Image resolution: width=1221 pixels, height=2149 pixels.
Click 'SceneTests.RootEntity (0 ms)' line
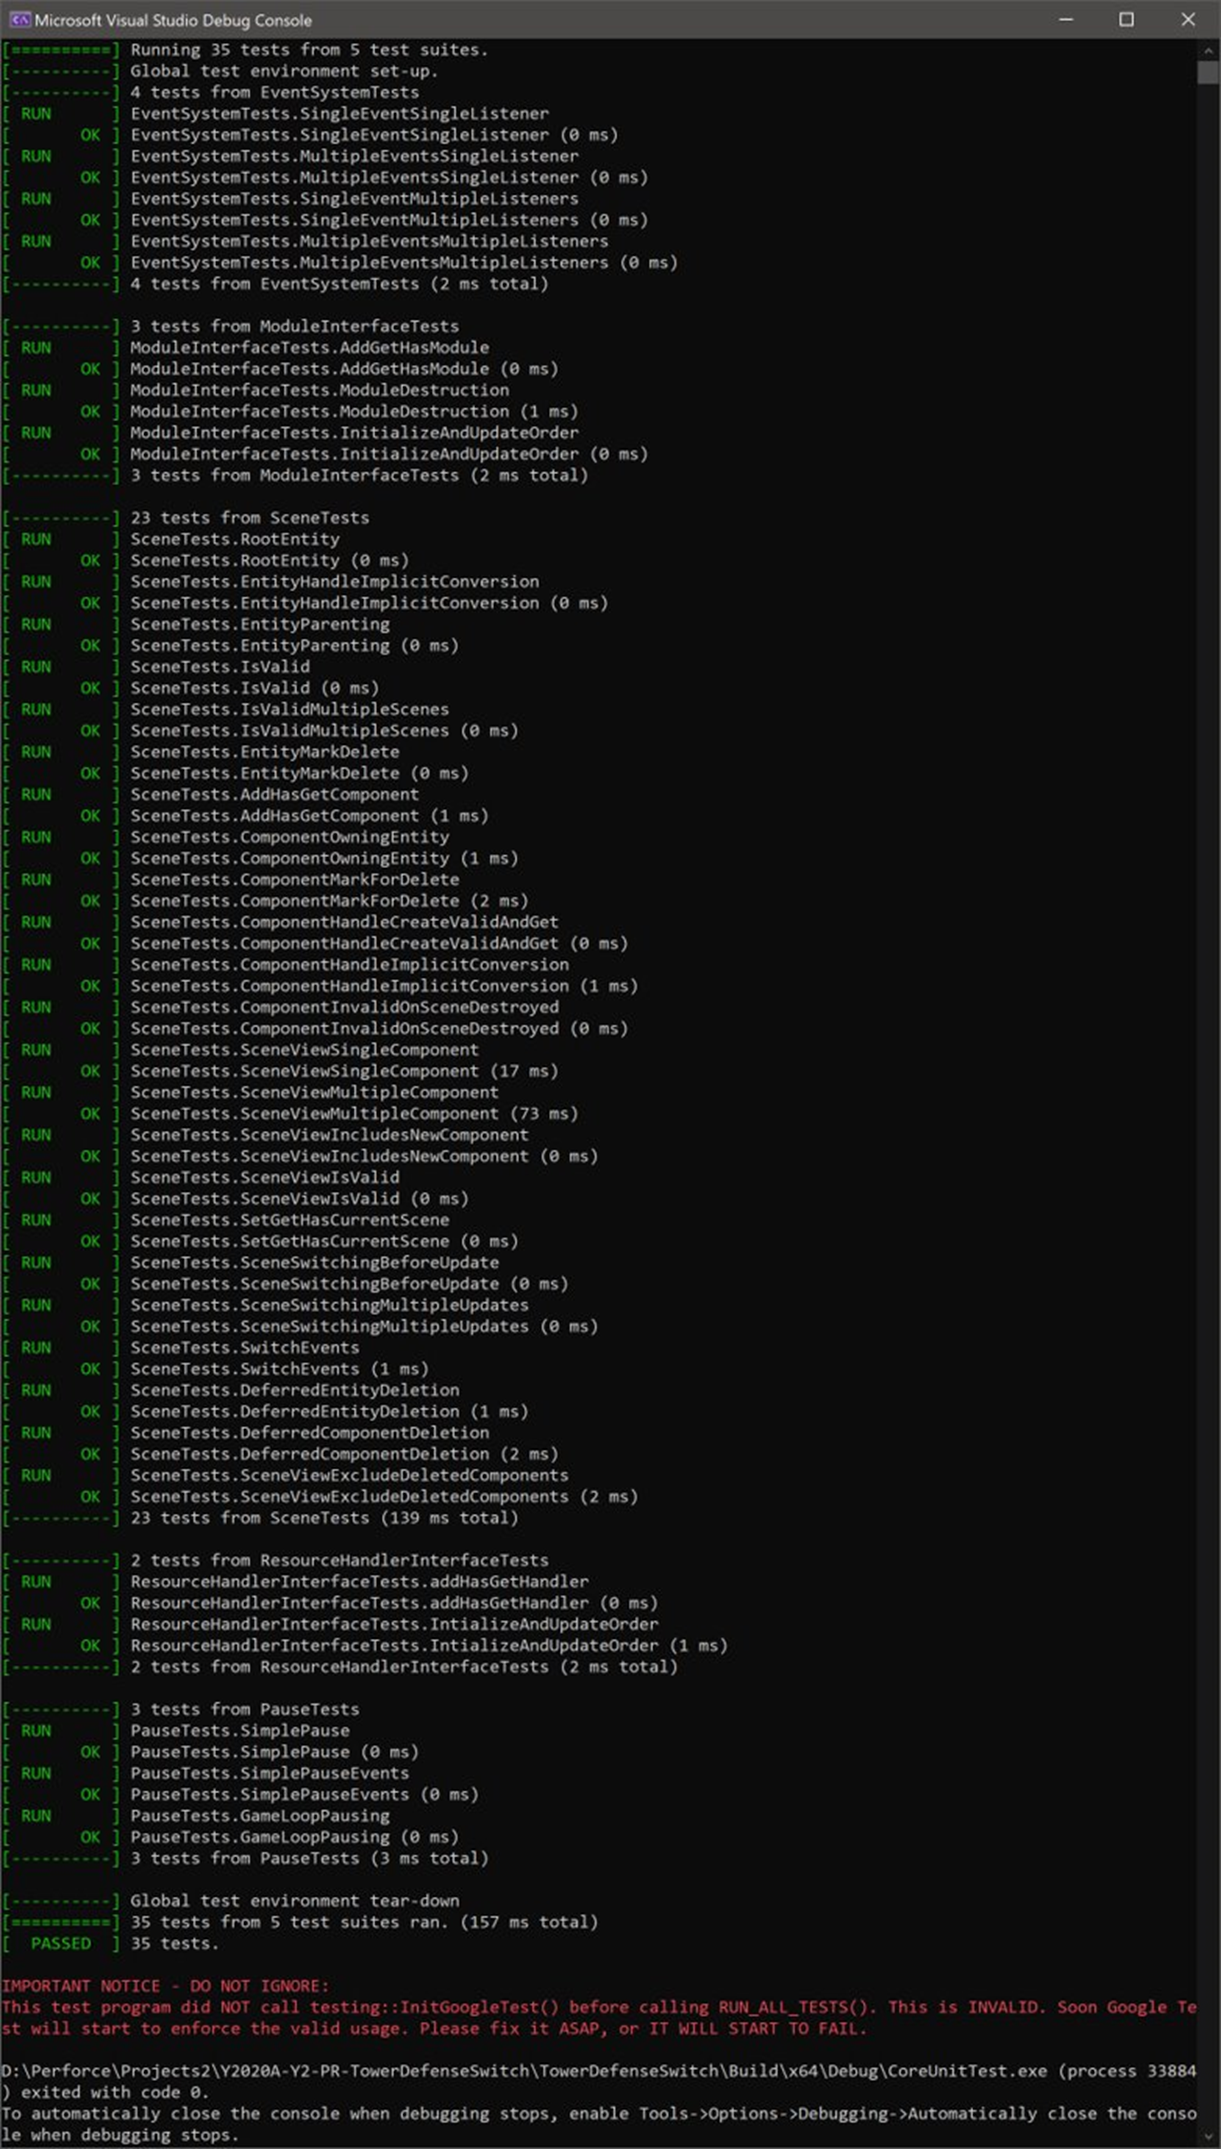pyautogui.click(x=269, y=561)
